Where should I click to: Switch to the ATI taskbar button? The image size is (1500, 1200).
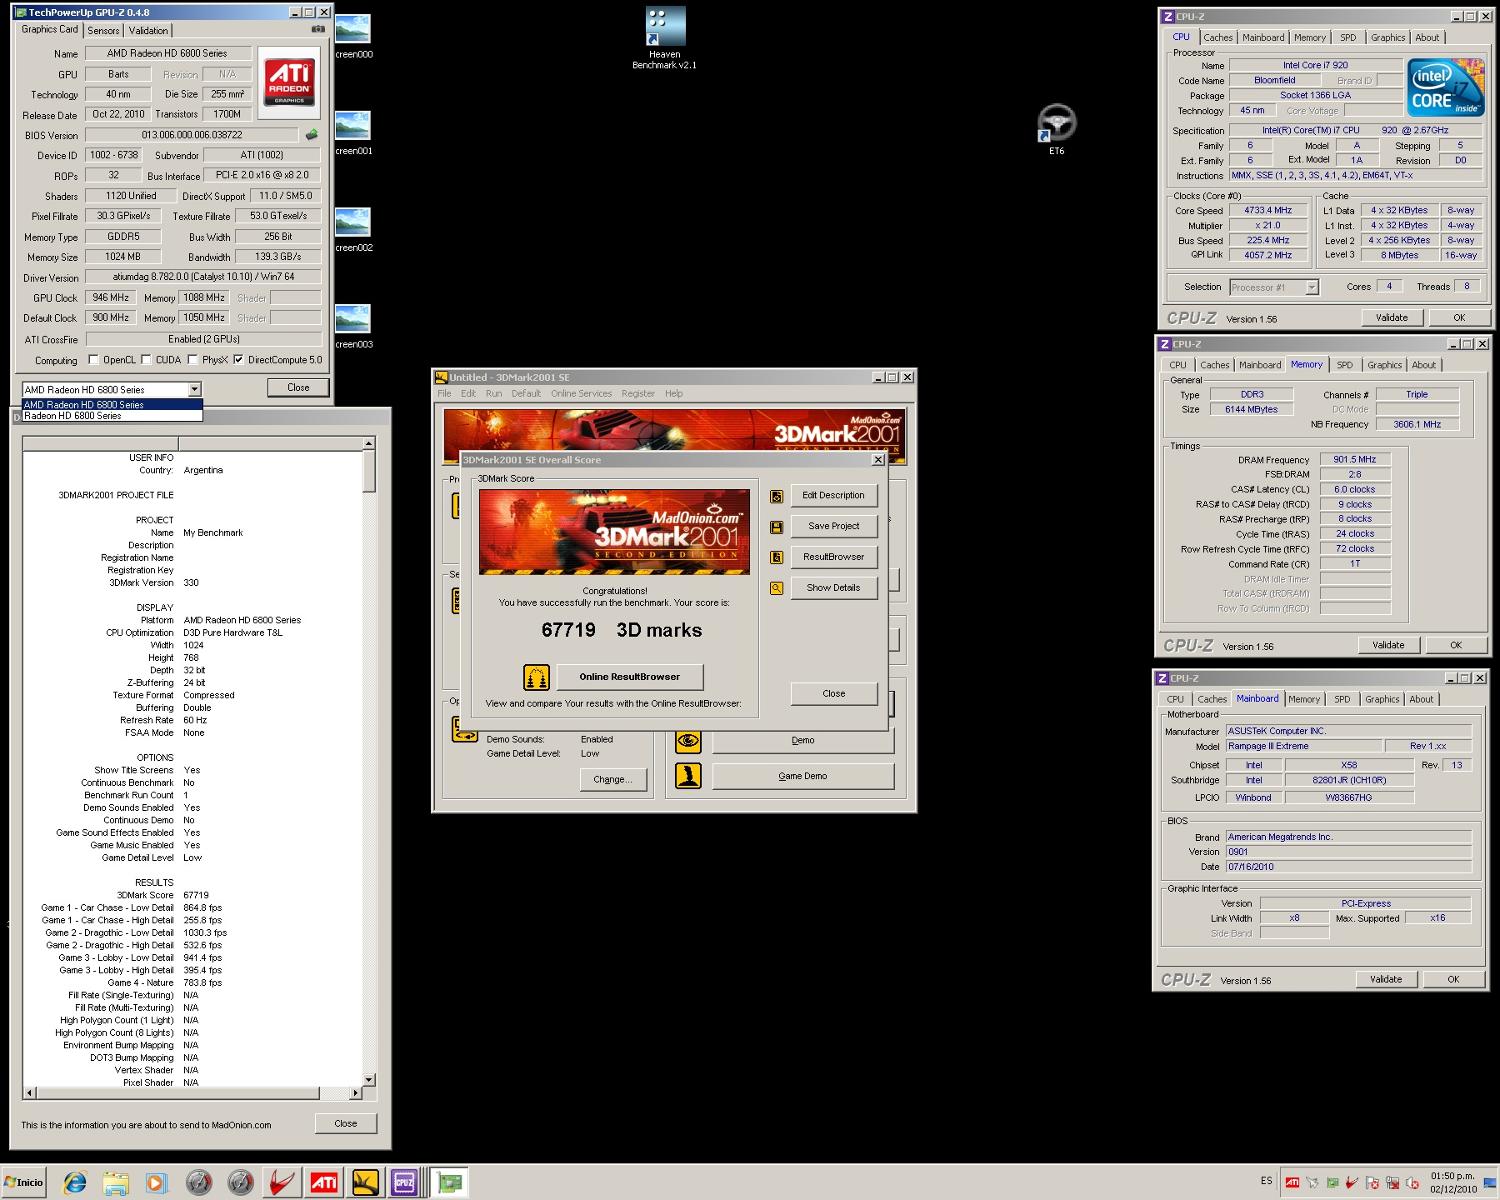coord(323,1183)
